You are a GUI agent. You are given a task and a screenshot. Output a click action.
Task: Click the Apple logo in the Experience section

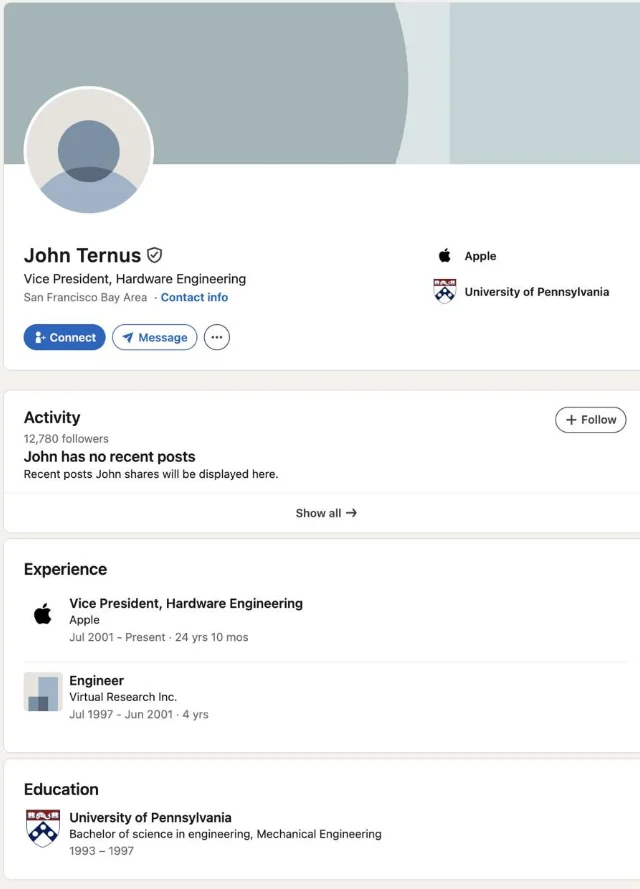[x=43, y=614]
